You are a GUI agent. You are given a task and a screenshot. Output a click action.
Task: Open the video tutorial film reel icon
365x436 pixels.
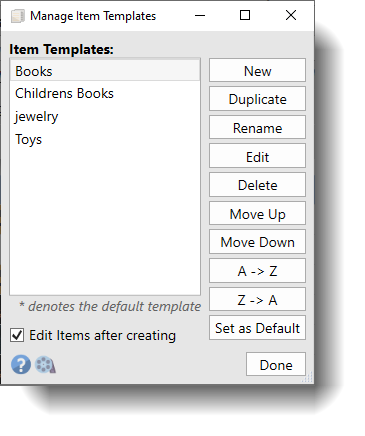point(45,365)
